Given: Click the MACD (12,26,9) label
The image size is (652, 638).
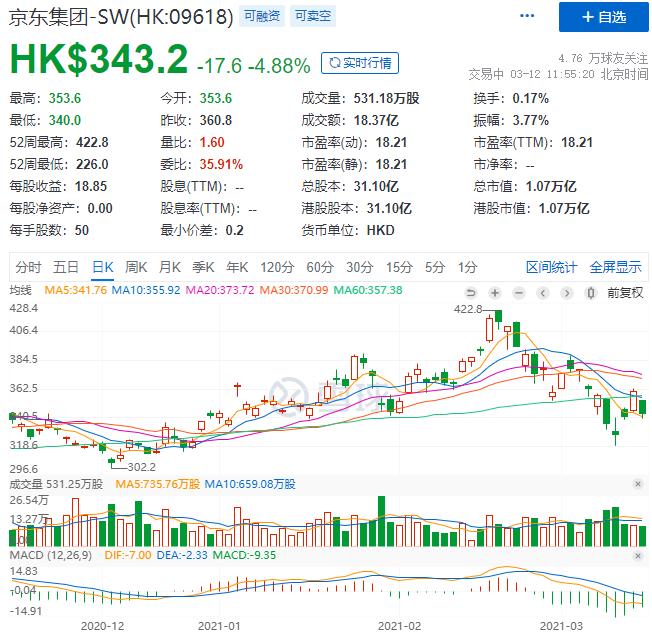Looking at the screenshot, I should [x=50, y=555].
